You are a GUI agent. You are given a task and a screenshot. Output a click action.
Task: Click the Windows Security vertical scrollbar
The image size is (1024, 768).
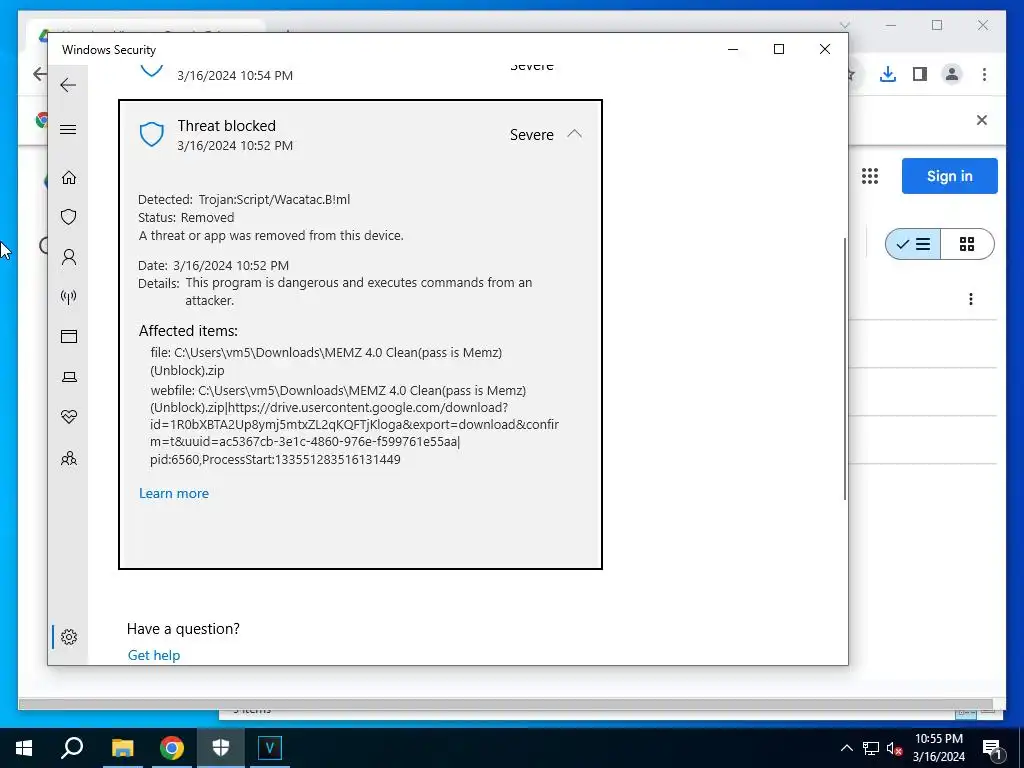coord(845,369)
